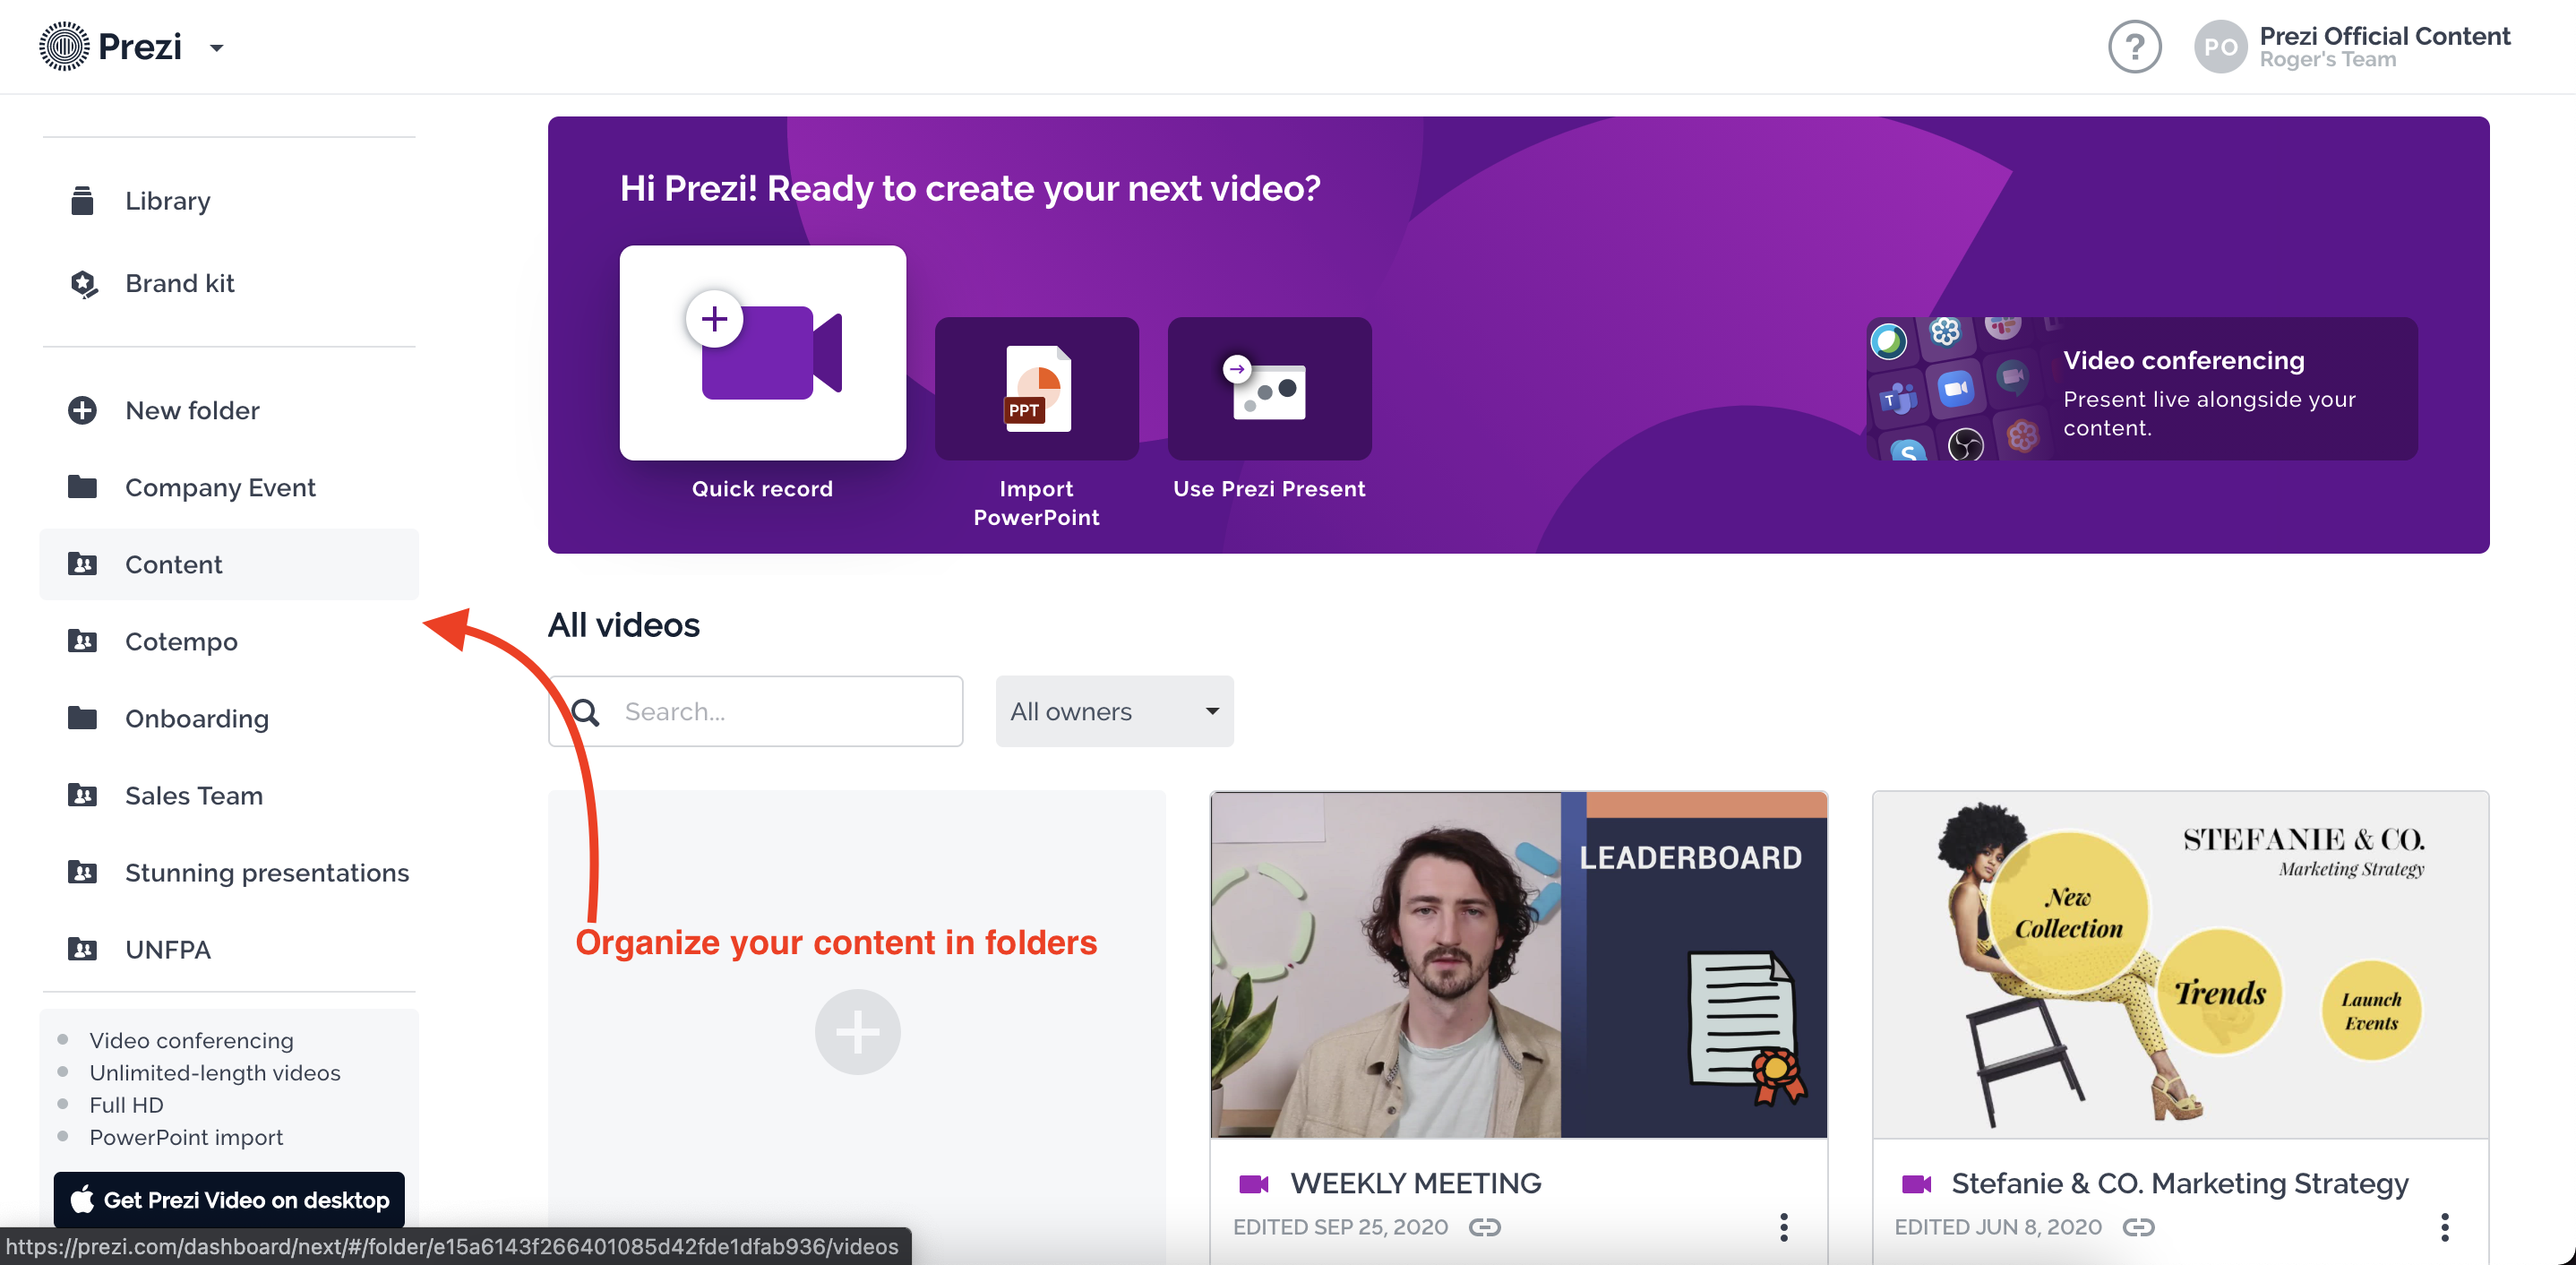Click the Content shared folder icon
This screenshot has width=2576, height=1265.
pos(82,564)
